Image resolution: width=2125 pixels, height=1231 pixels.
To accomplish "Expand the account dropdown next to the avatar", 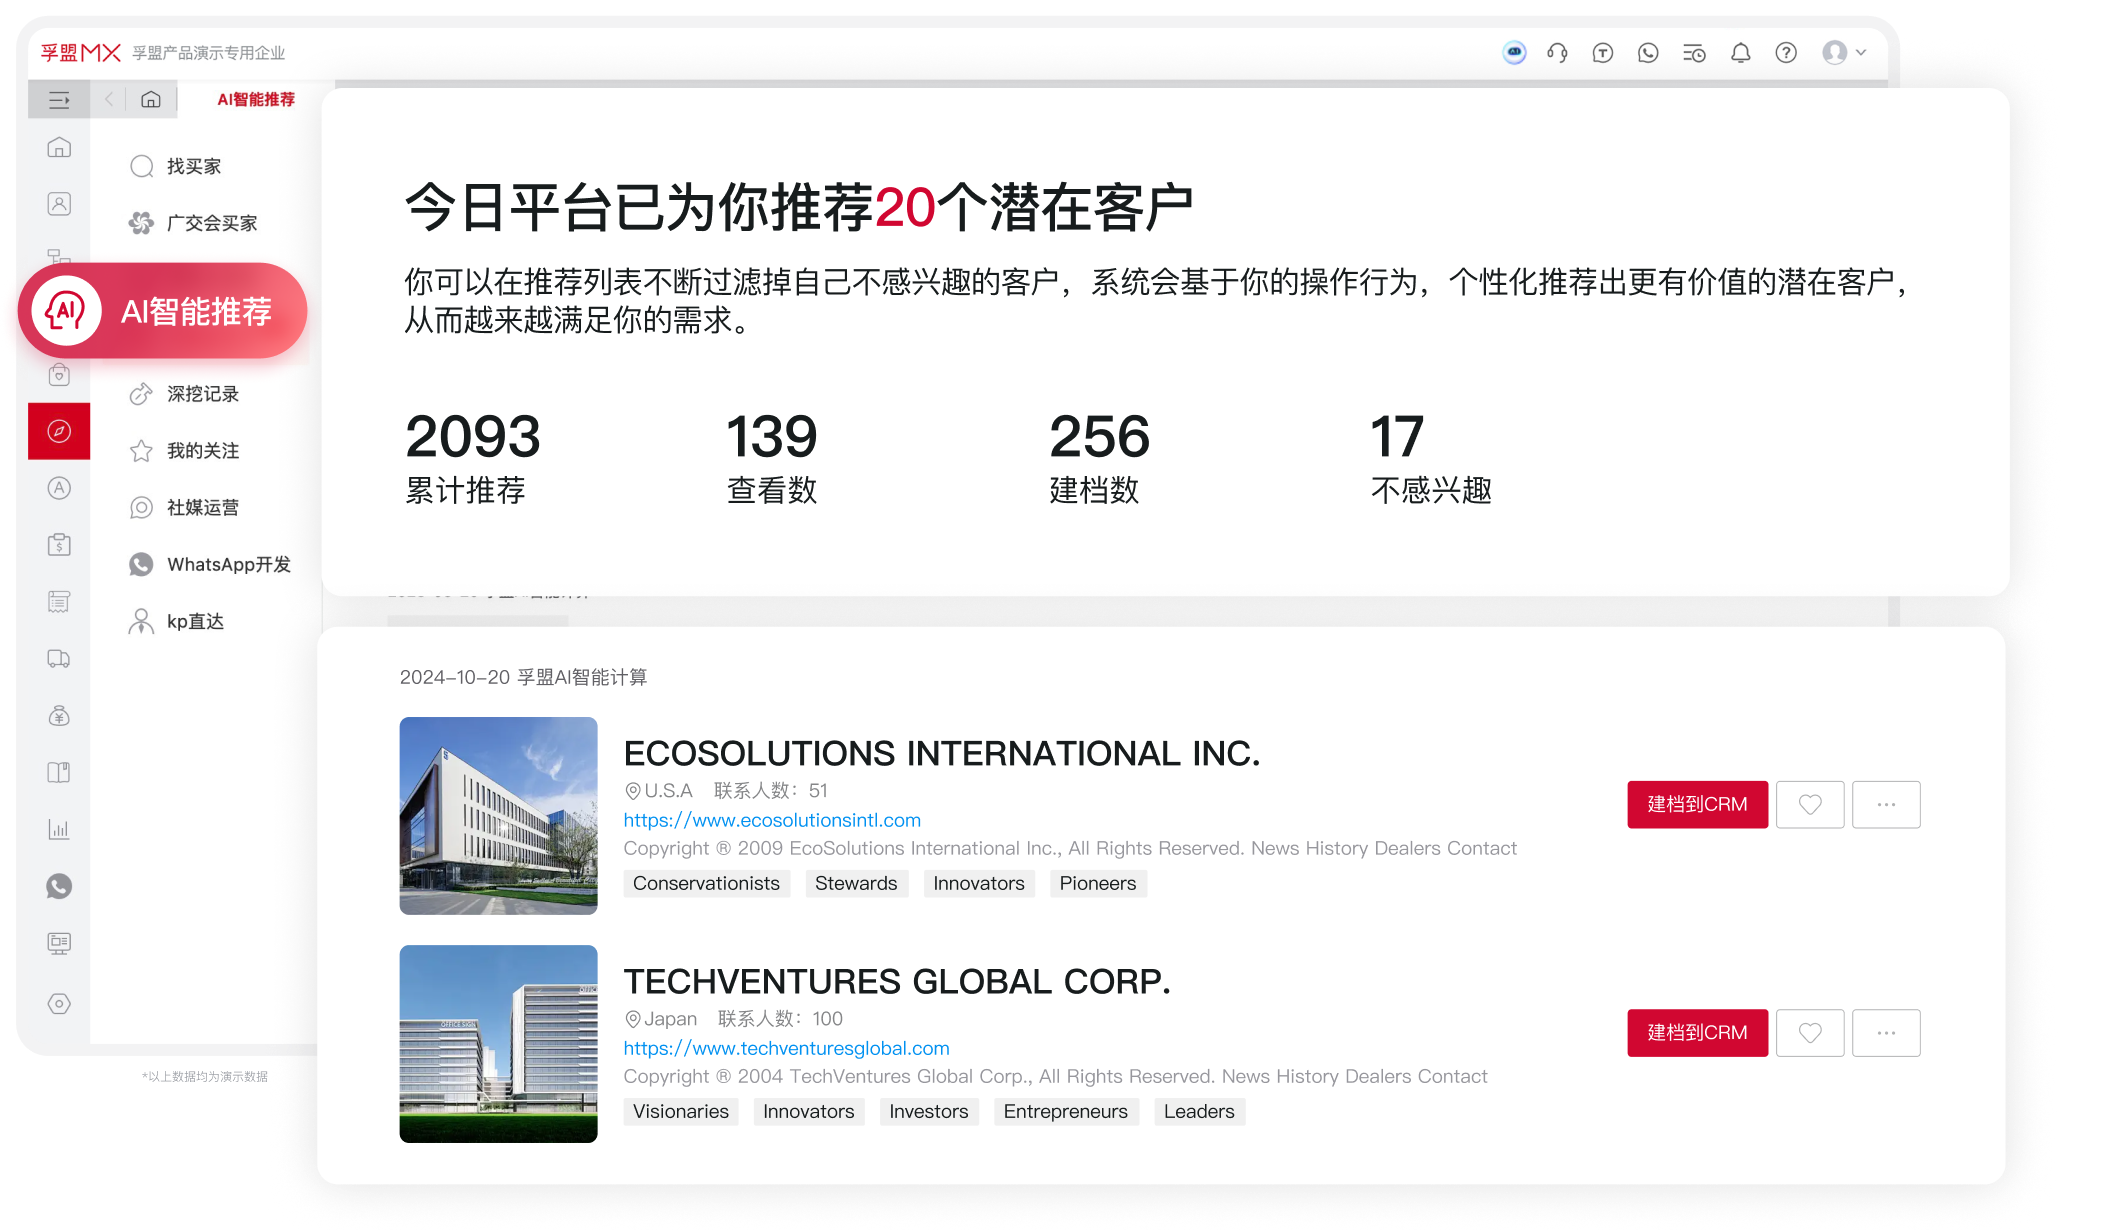I will pos(1860,53).
